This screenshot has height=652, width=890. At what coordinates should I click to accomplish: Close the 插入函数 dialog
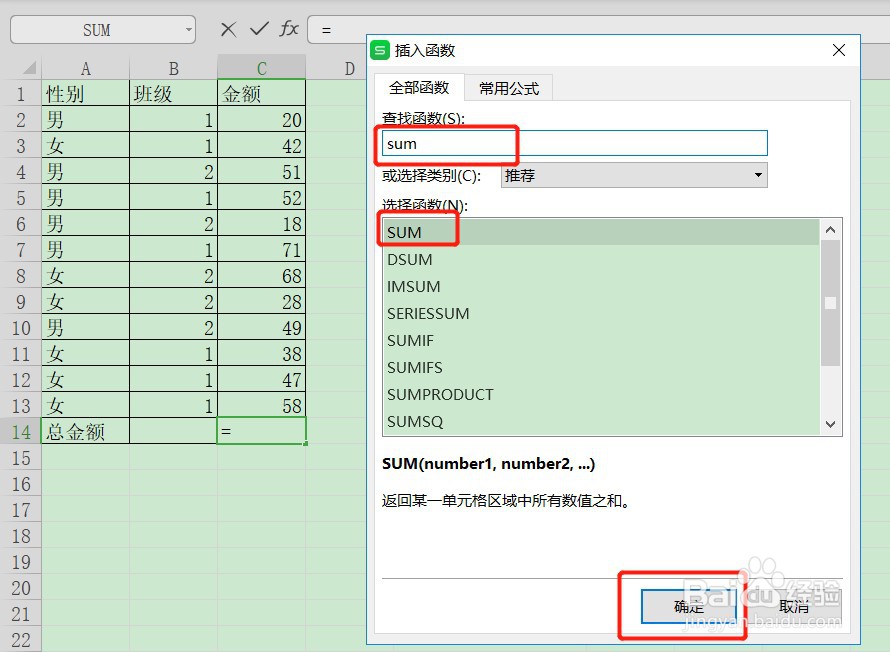click(x=839, y=50)
